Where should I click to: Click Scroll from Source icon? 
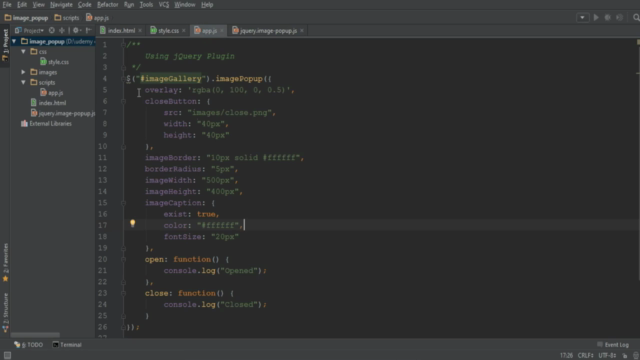52,30
